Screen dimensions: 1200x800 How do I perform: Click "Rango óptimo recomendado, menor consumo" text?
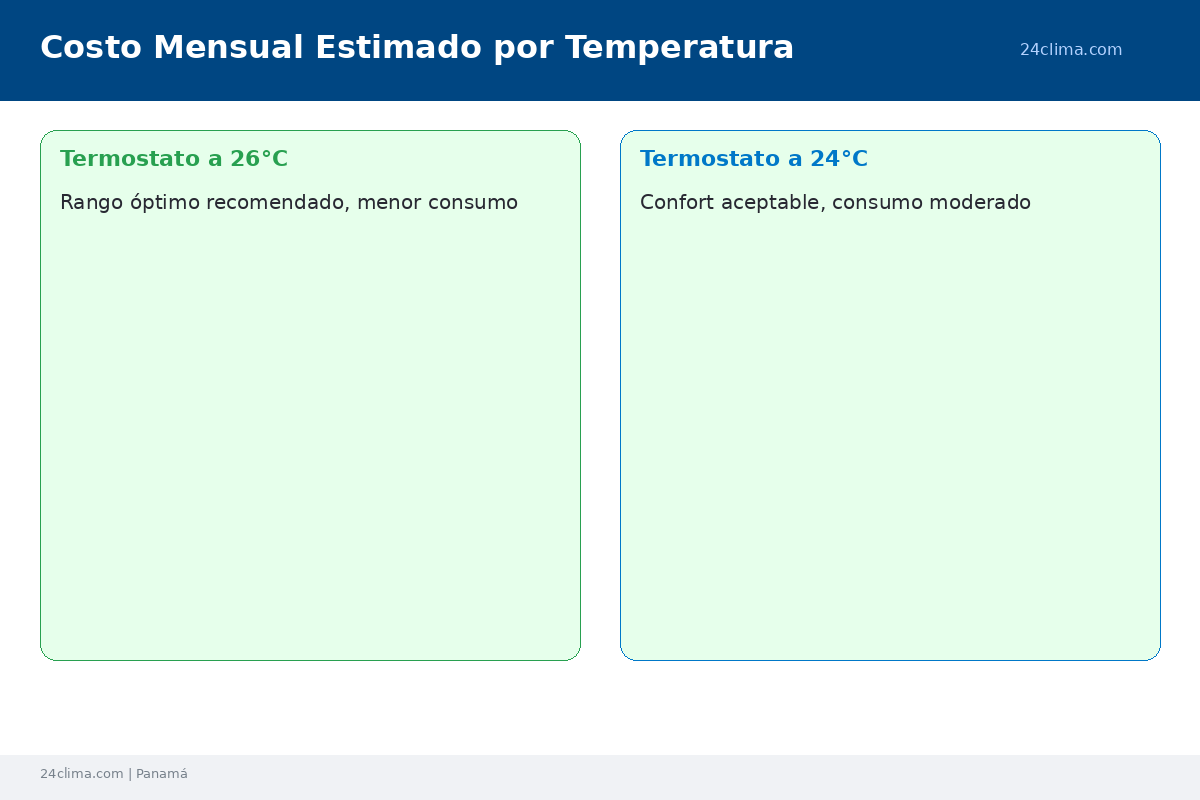(288, 203)
